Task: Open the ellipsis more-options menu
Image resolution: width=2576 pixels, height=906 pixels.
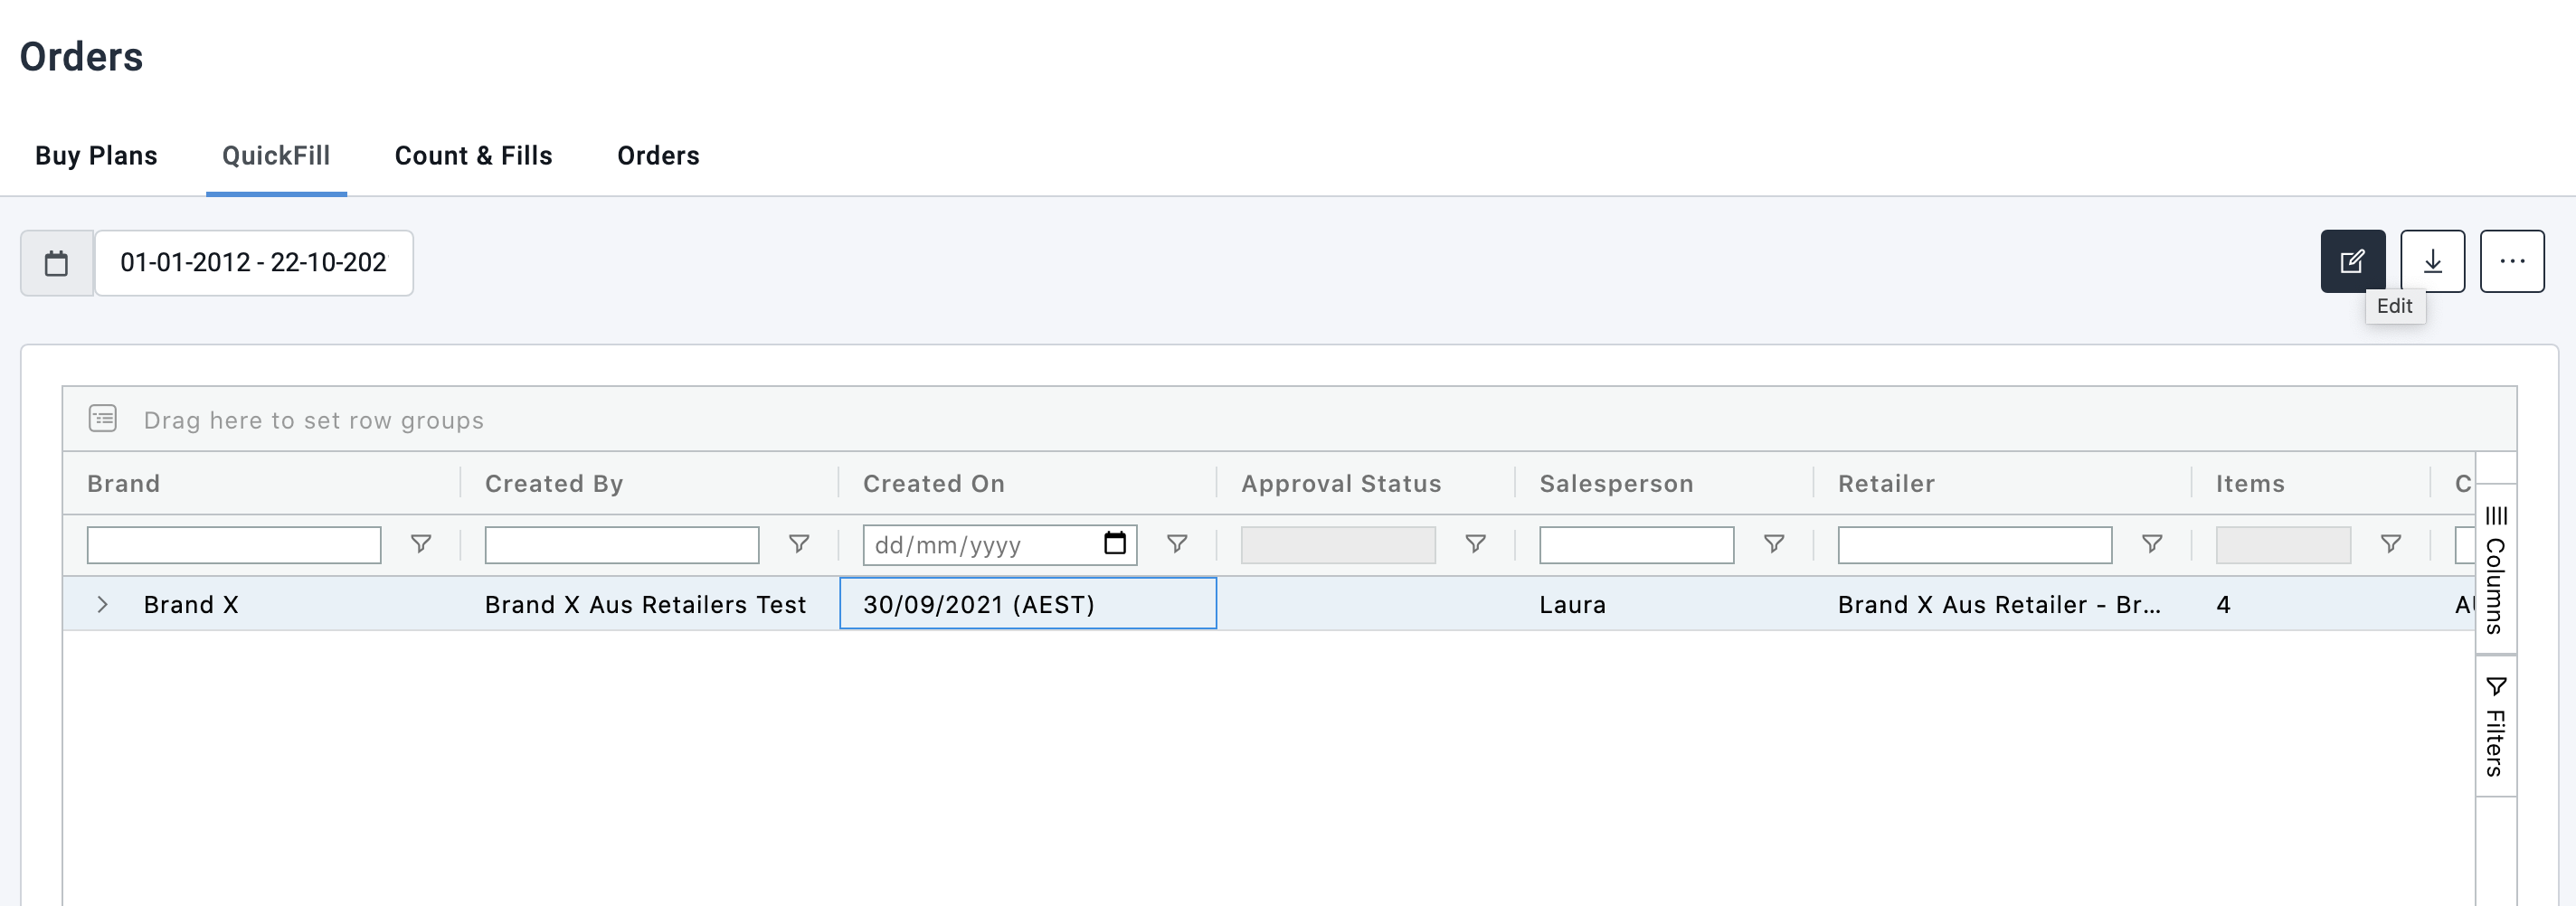Action: point(2513,261)
